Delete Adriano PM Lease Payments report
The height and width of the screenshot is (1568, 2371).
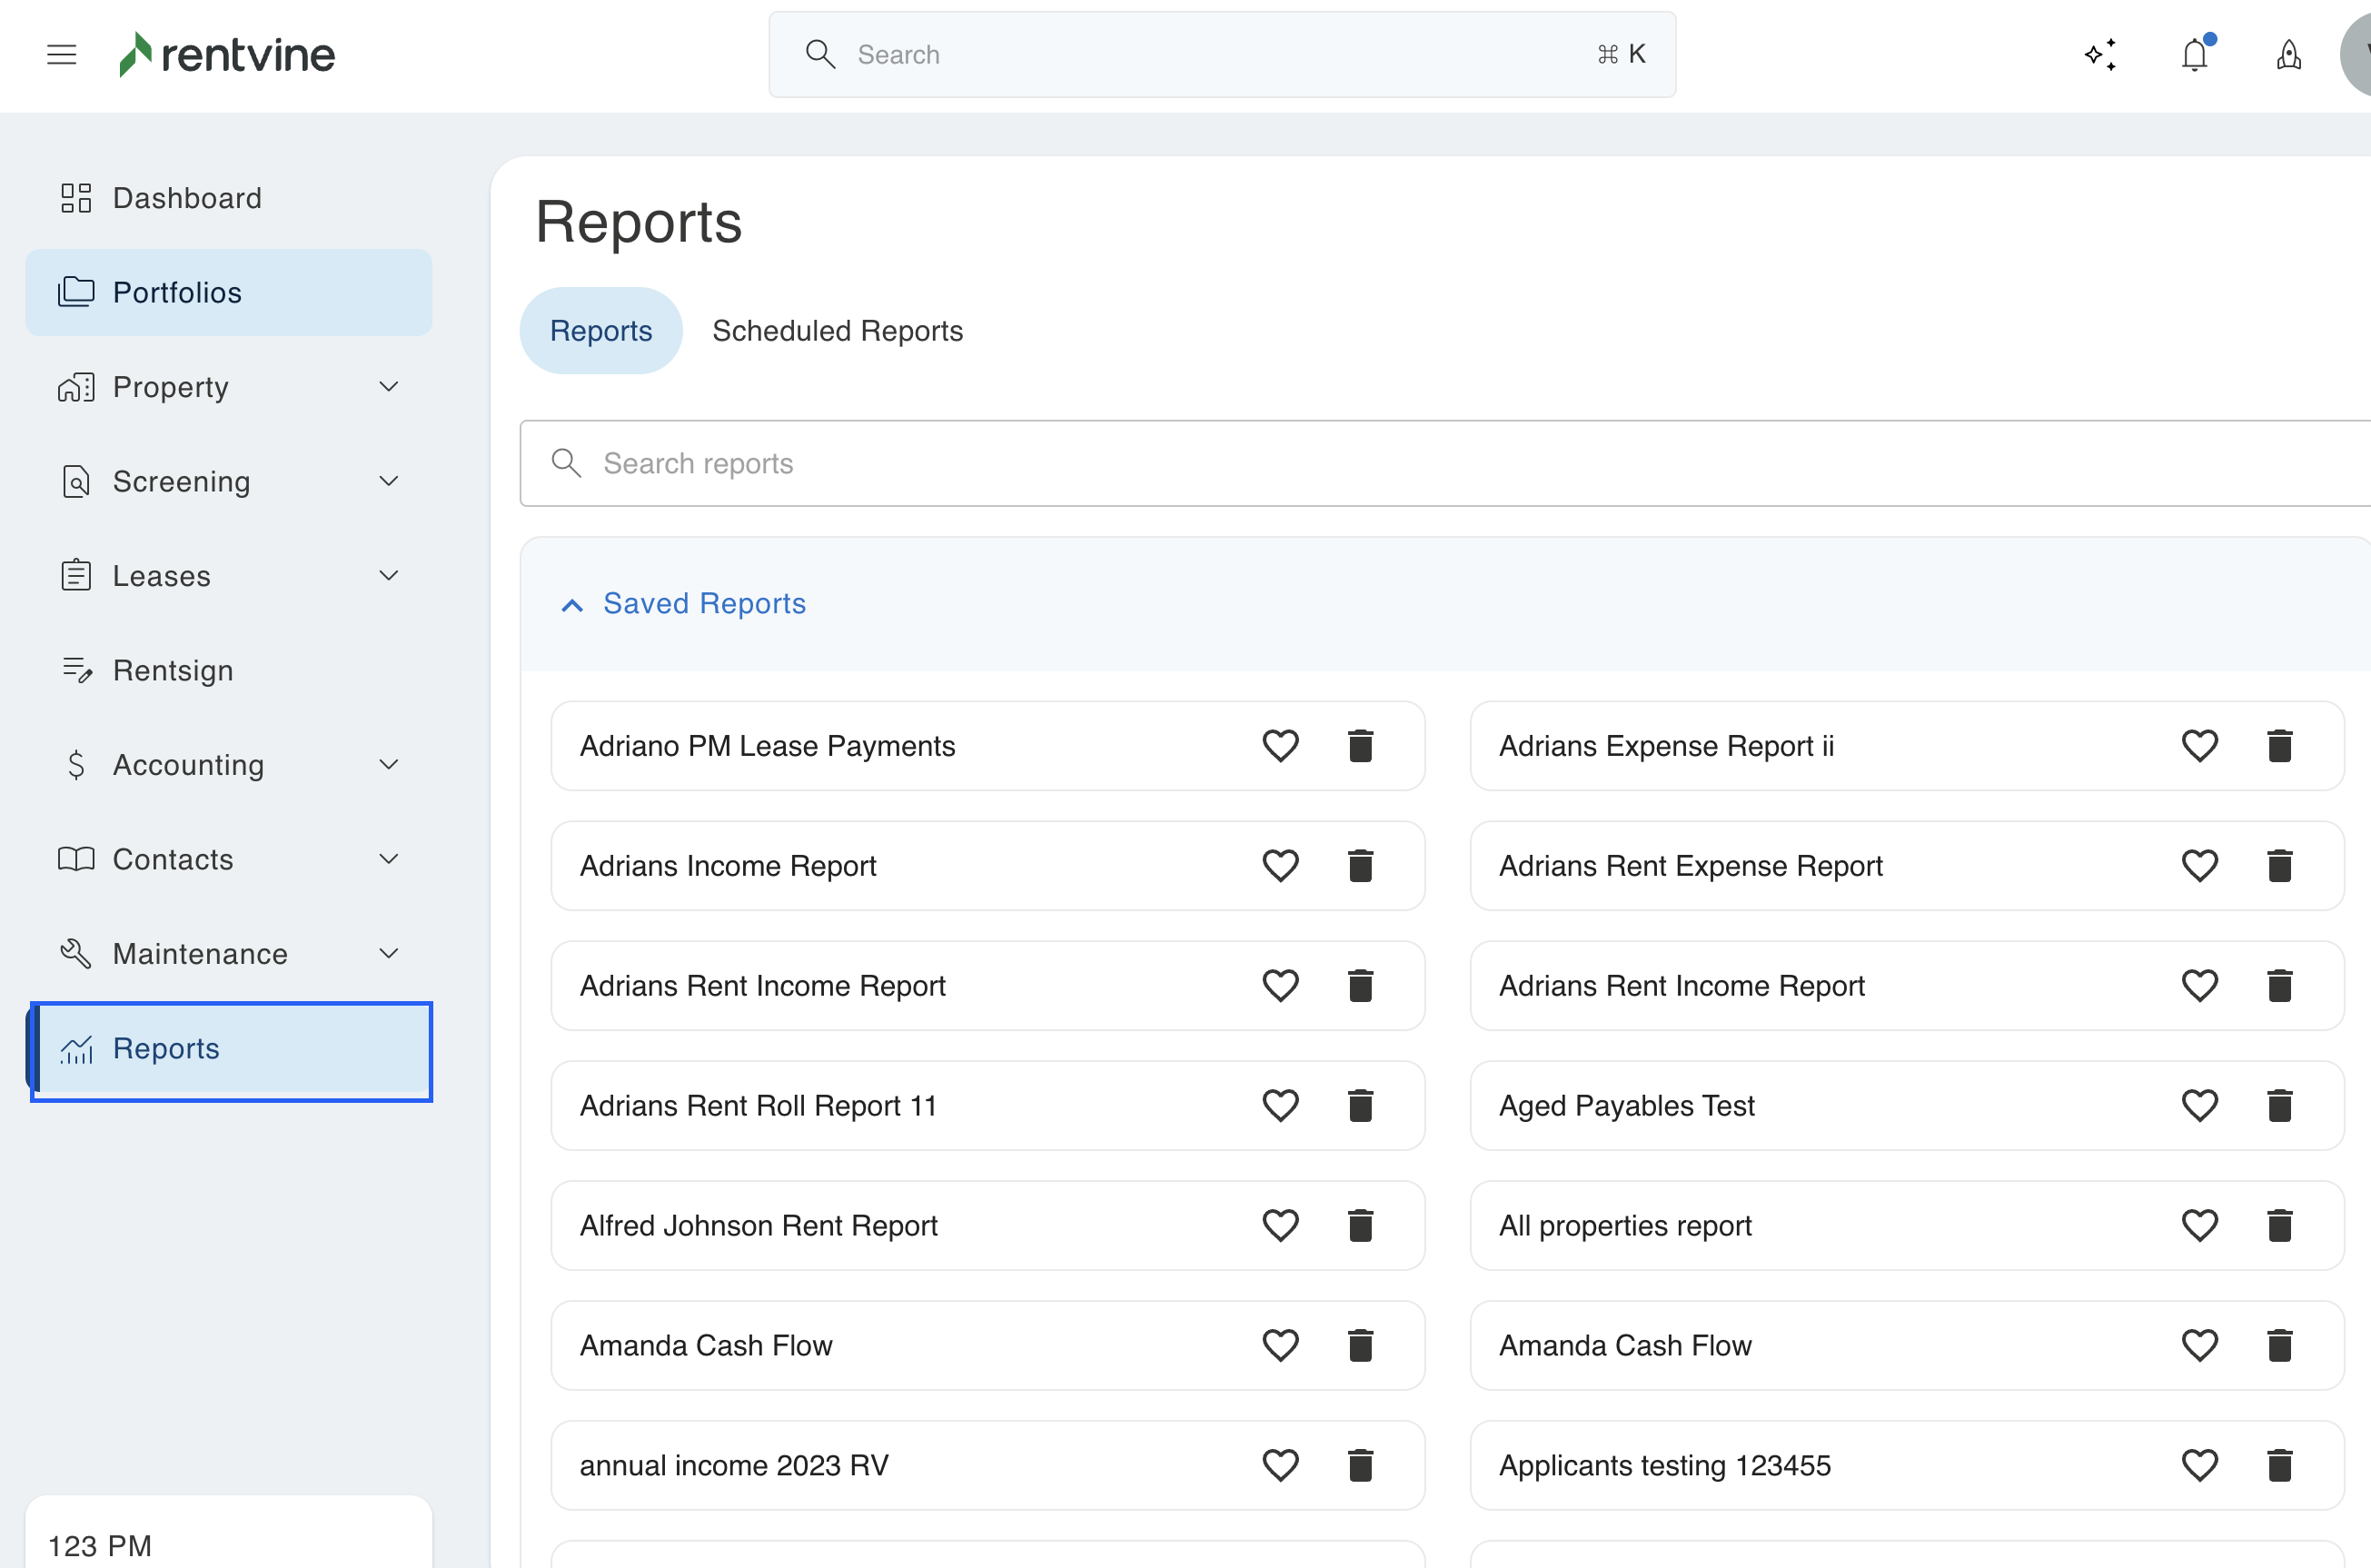click(1360, 746)
